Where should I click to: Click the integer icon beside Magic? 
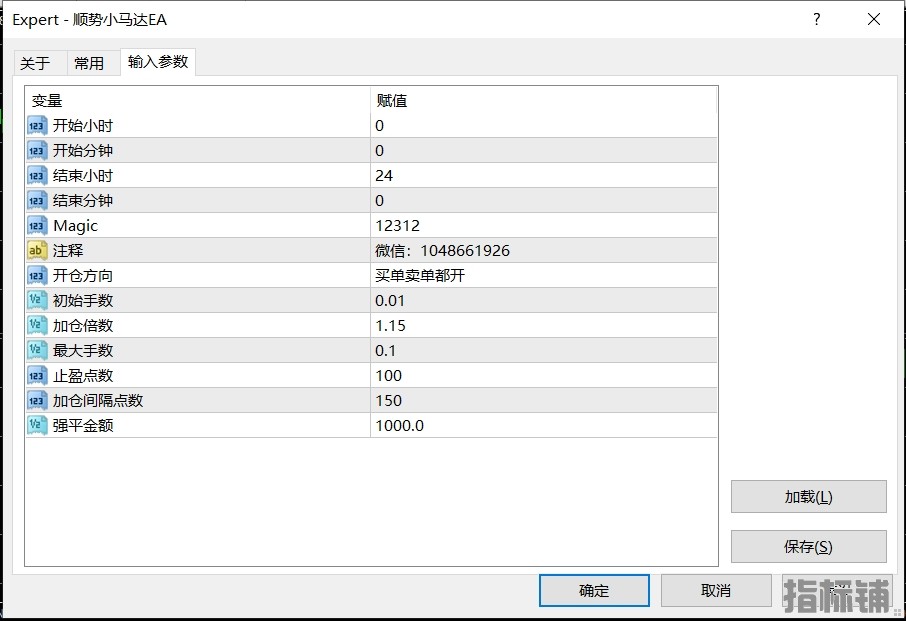pyautogui.click(x=37, y=225)
